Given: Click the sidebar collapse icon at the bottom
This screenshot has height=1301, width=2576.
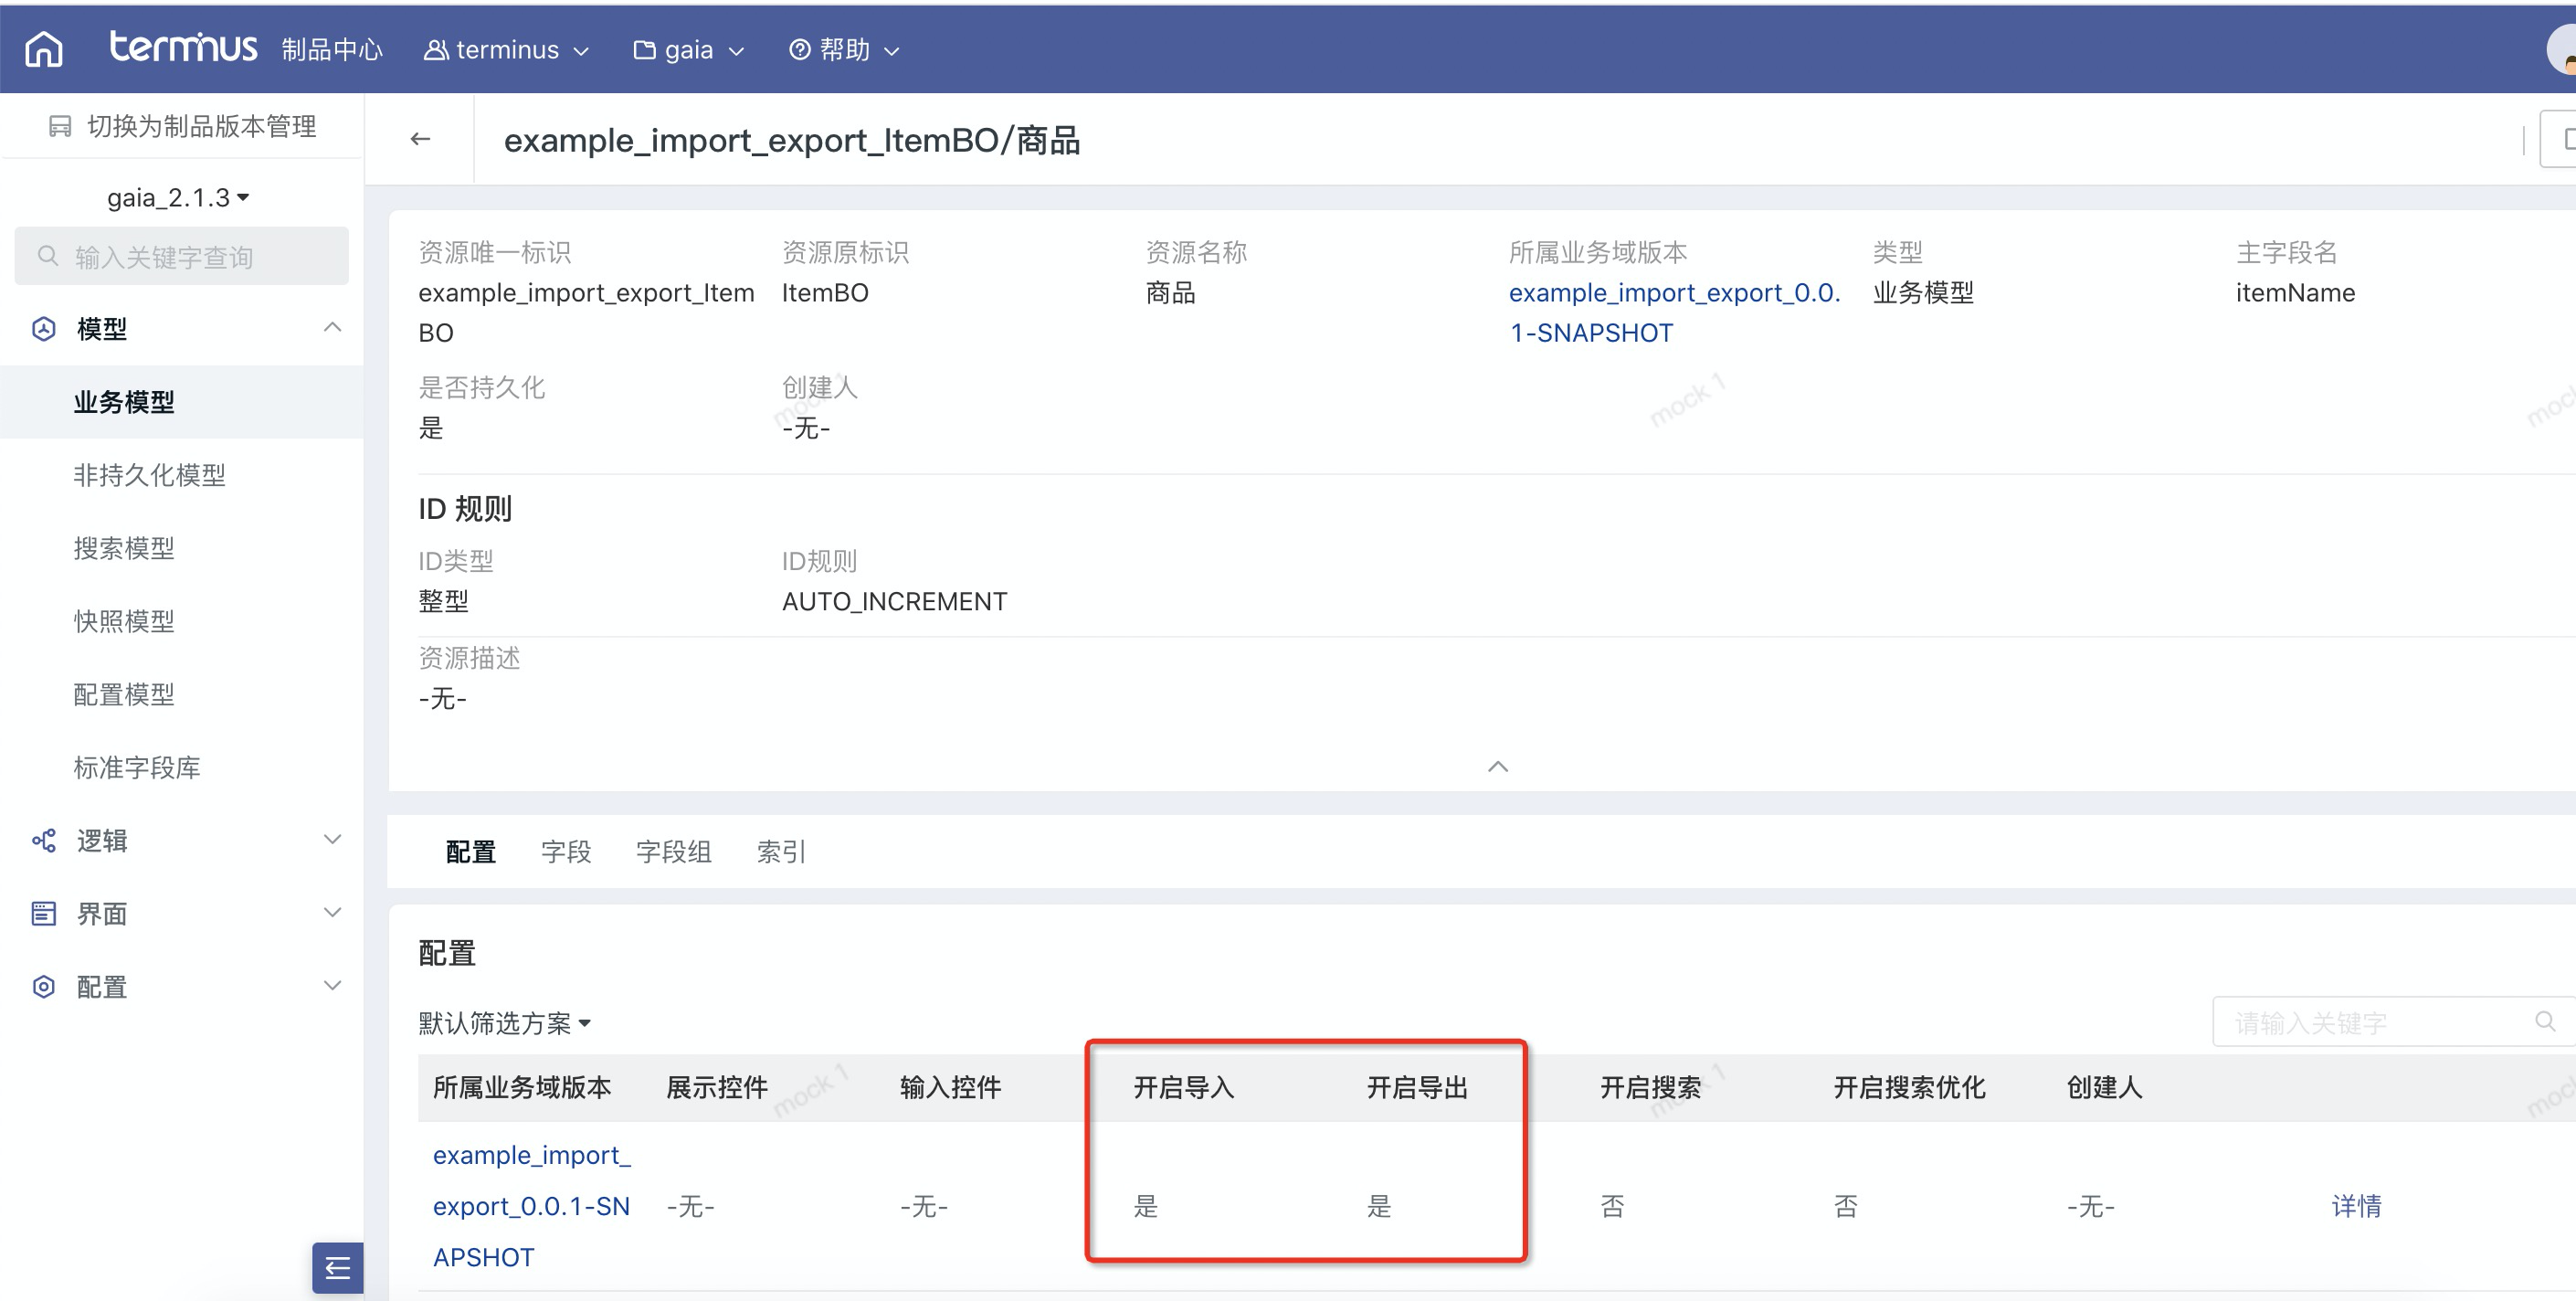Looking at the screenshot, I should pyautogui.click(x=337, y=1267).
